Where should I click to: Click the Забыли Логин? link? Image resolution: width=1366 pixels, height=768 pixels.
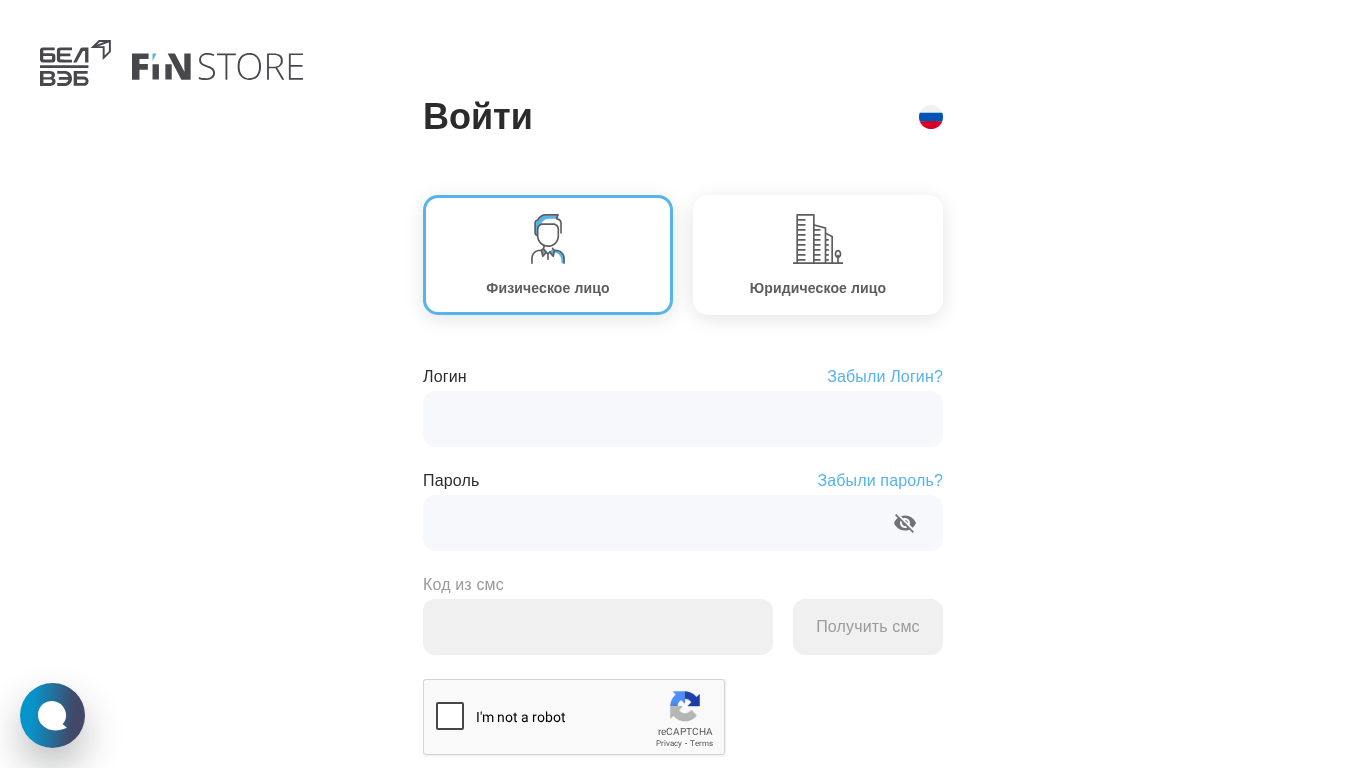884,377
